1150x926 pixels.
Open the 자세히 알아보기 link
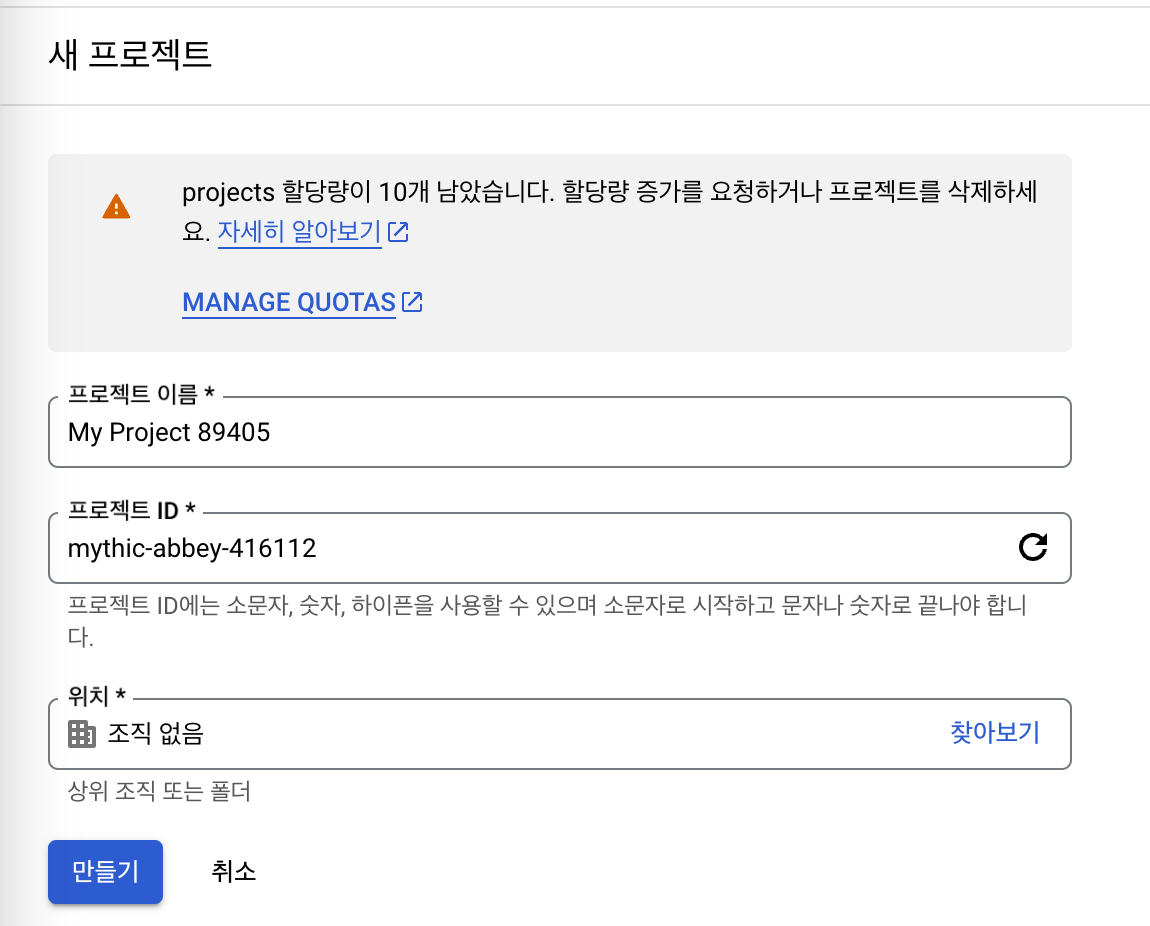tap(299, 232)
